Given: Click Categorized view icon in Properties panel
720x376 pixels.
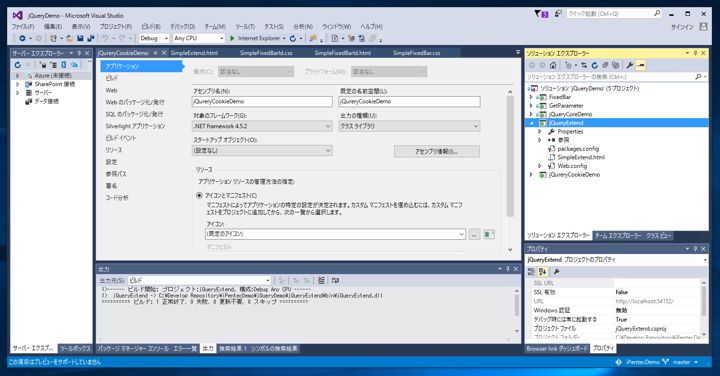Looking at the screenshot, I should [x=532, y=272].
